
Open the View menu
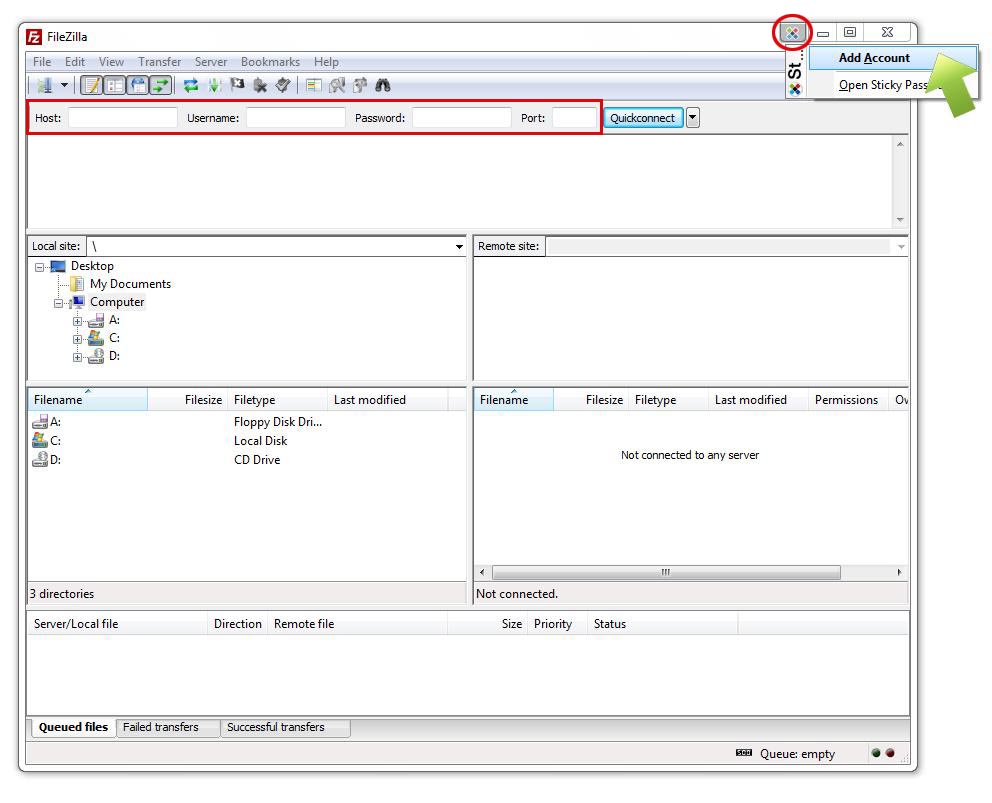click(111, 62)
